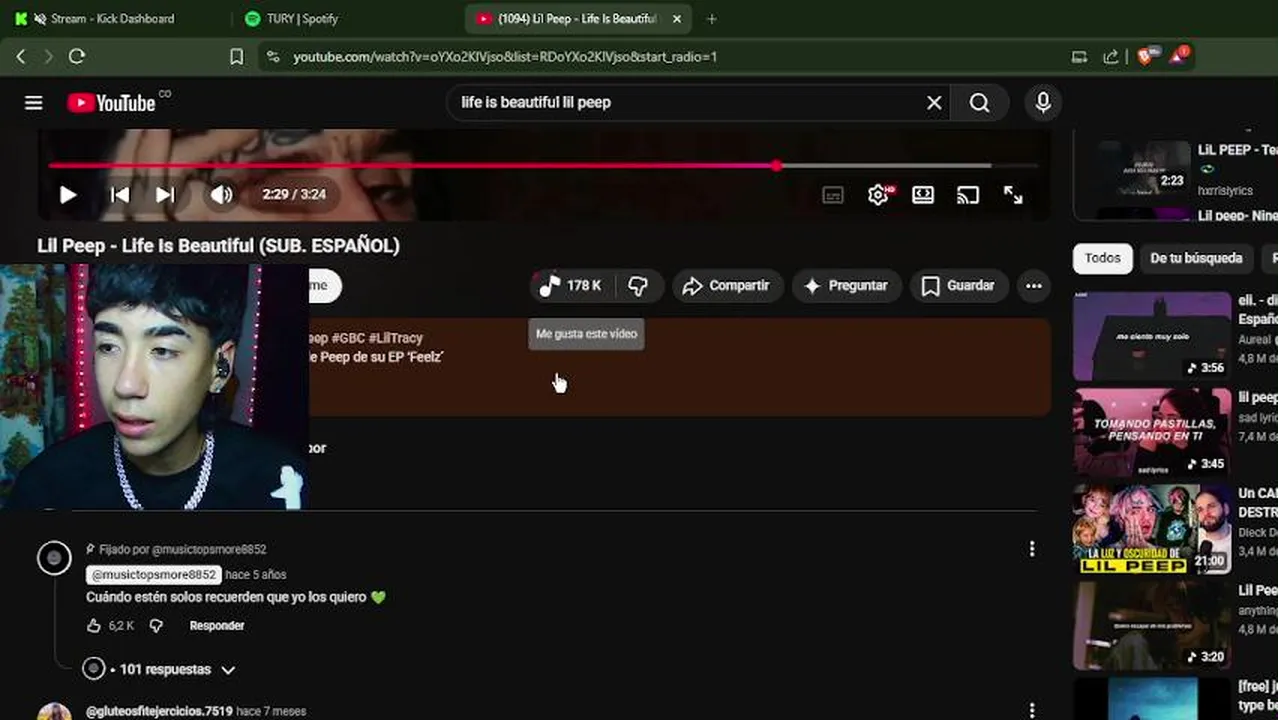Toggle subtitles captions button on player
This screenshot has width=1278, height=720.
click(x=833, y=195)
